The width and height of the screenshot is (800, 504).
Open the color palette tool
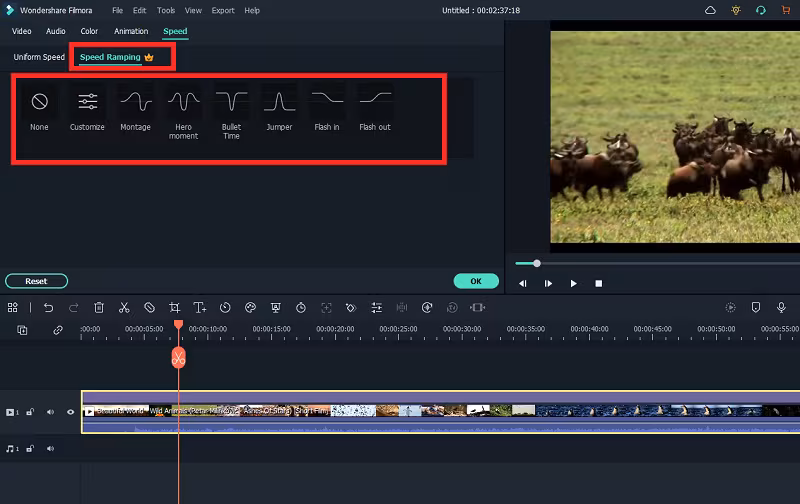click(250, 308)
